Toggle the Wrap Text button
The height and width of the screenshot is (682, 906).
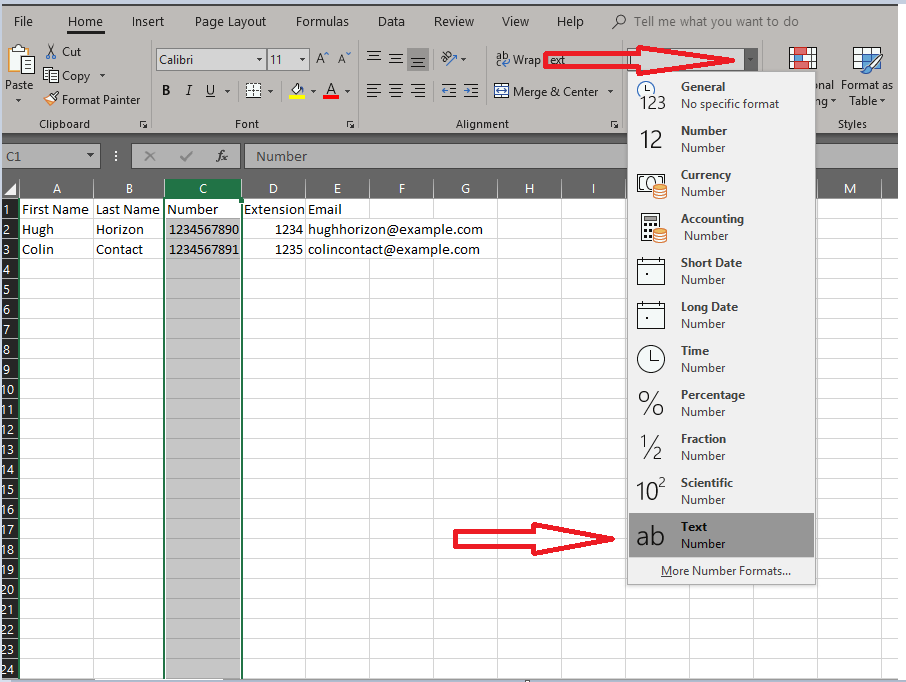tap(518, 60)
